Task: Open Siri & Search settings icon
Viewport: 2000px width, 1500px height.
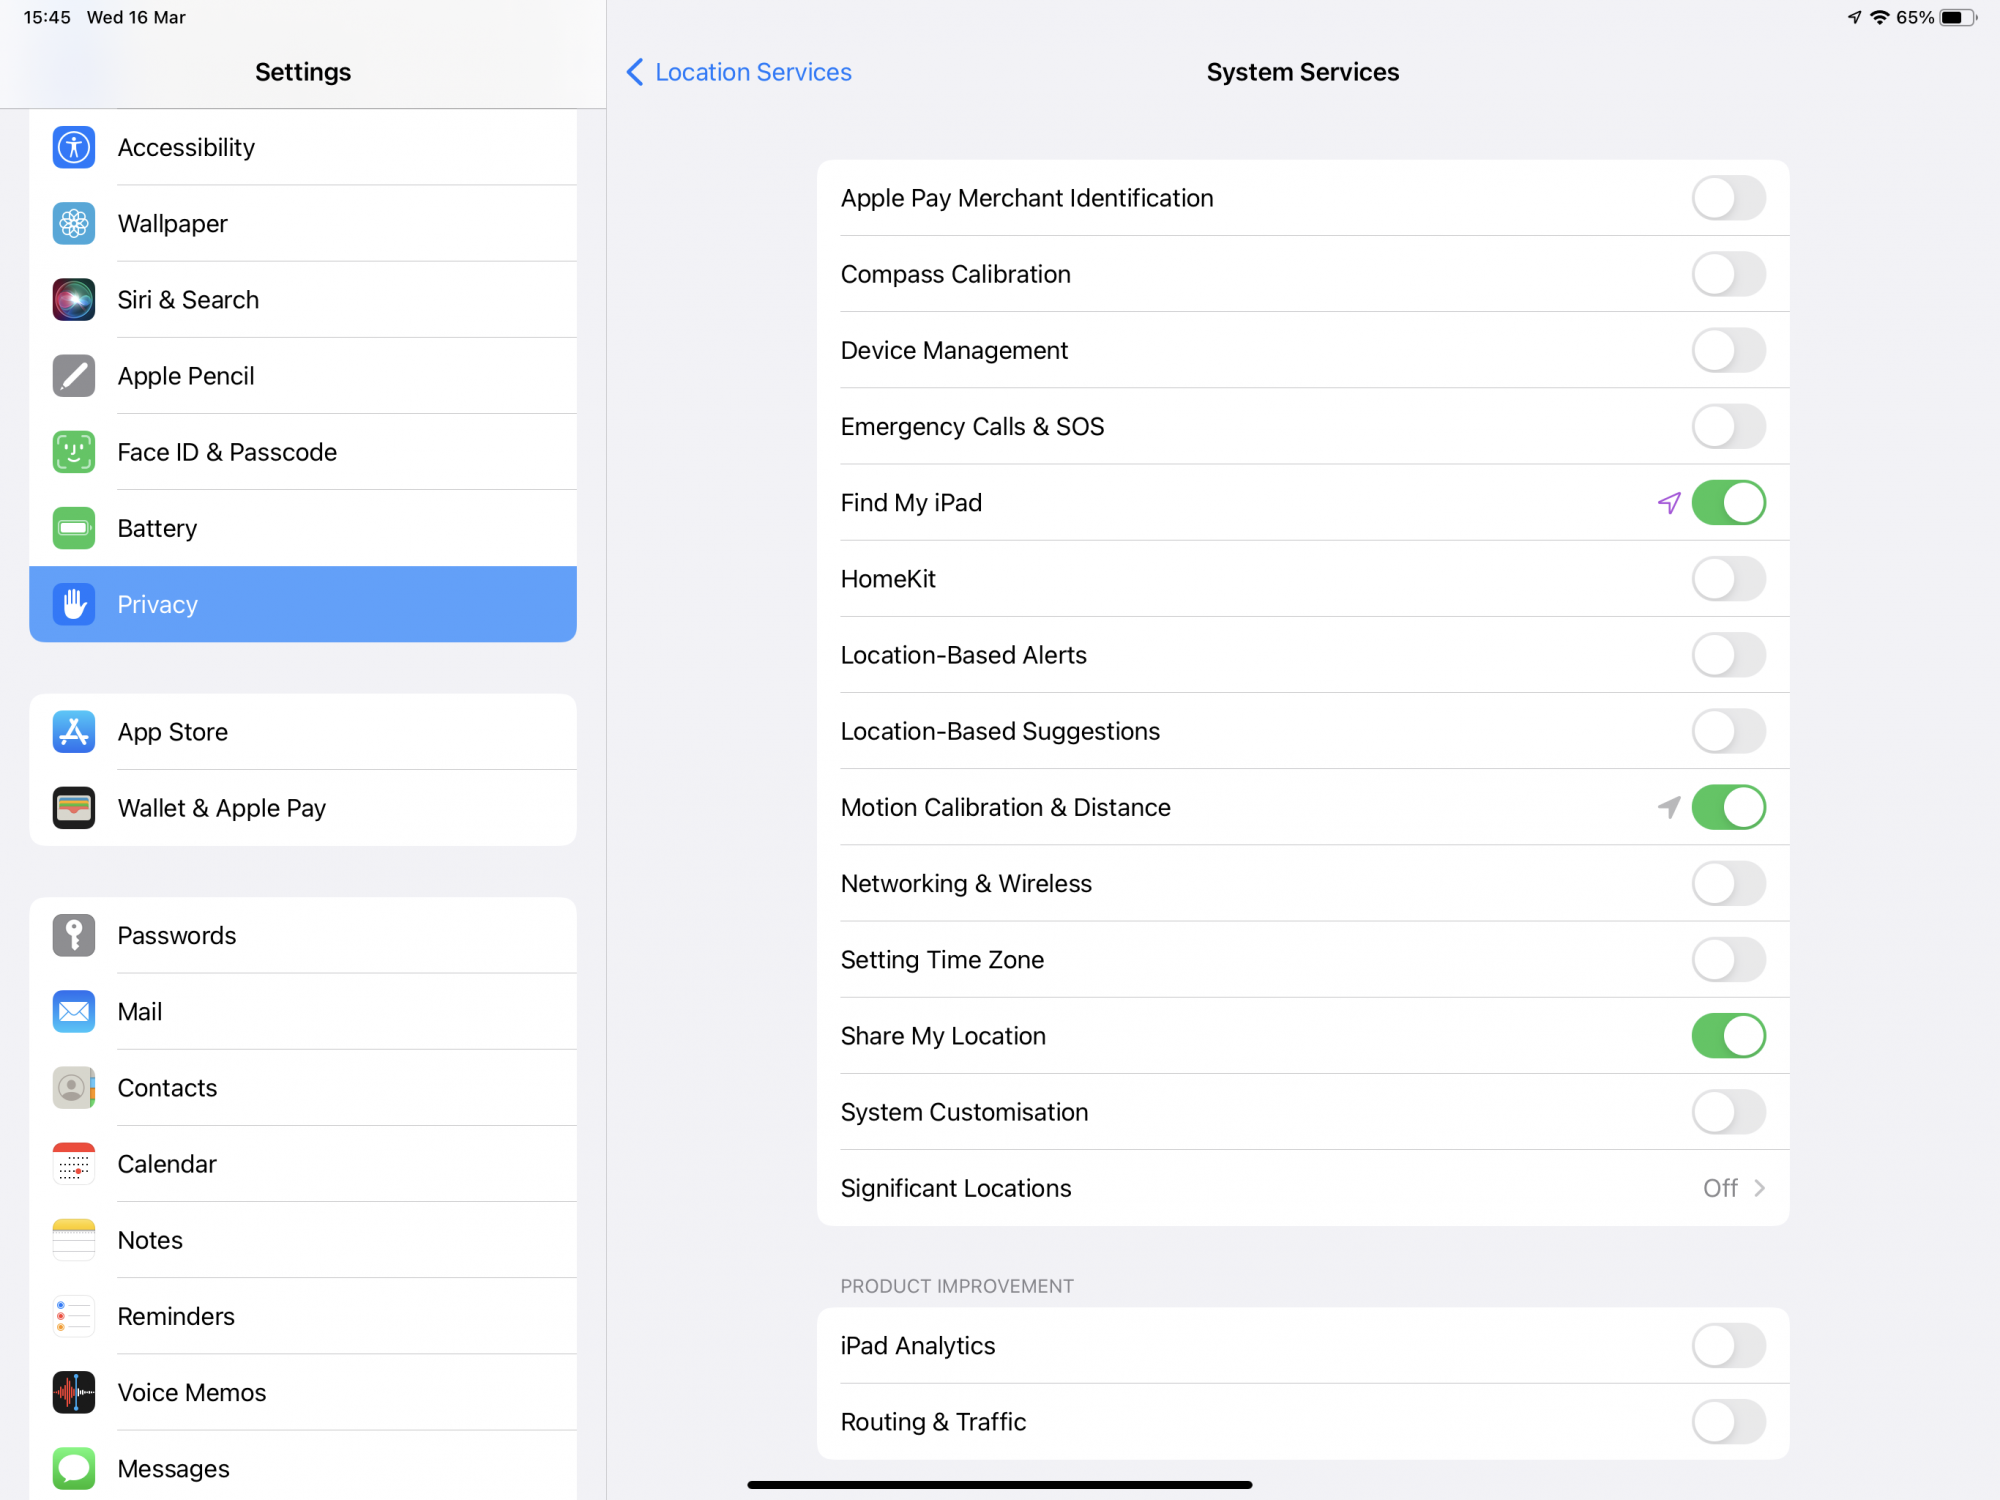Action: click(x=74, y=300)
